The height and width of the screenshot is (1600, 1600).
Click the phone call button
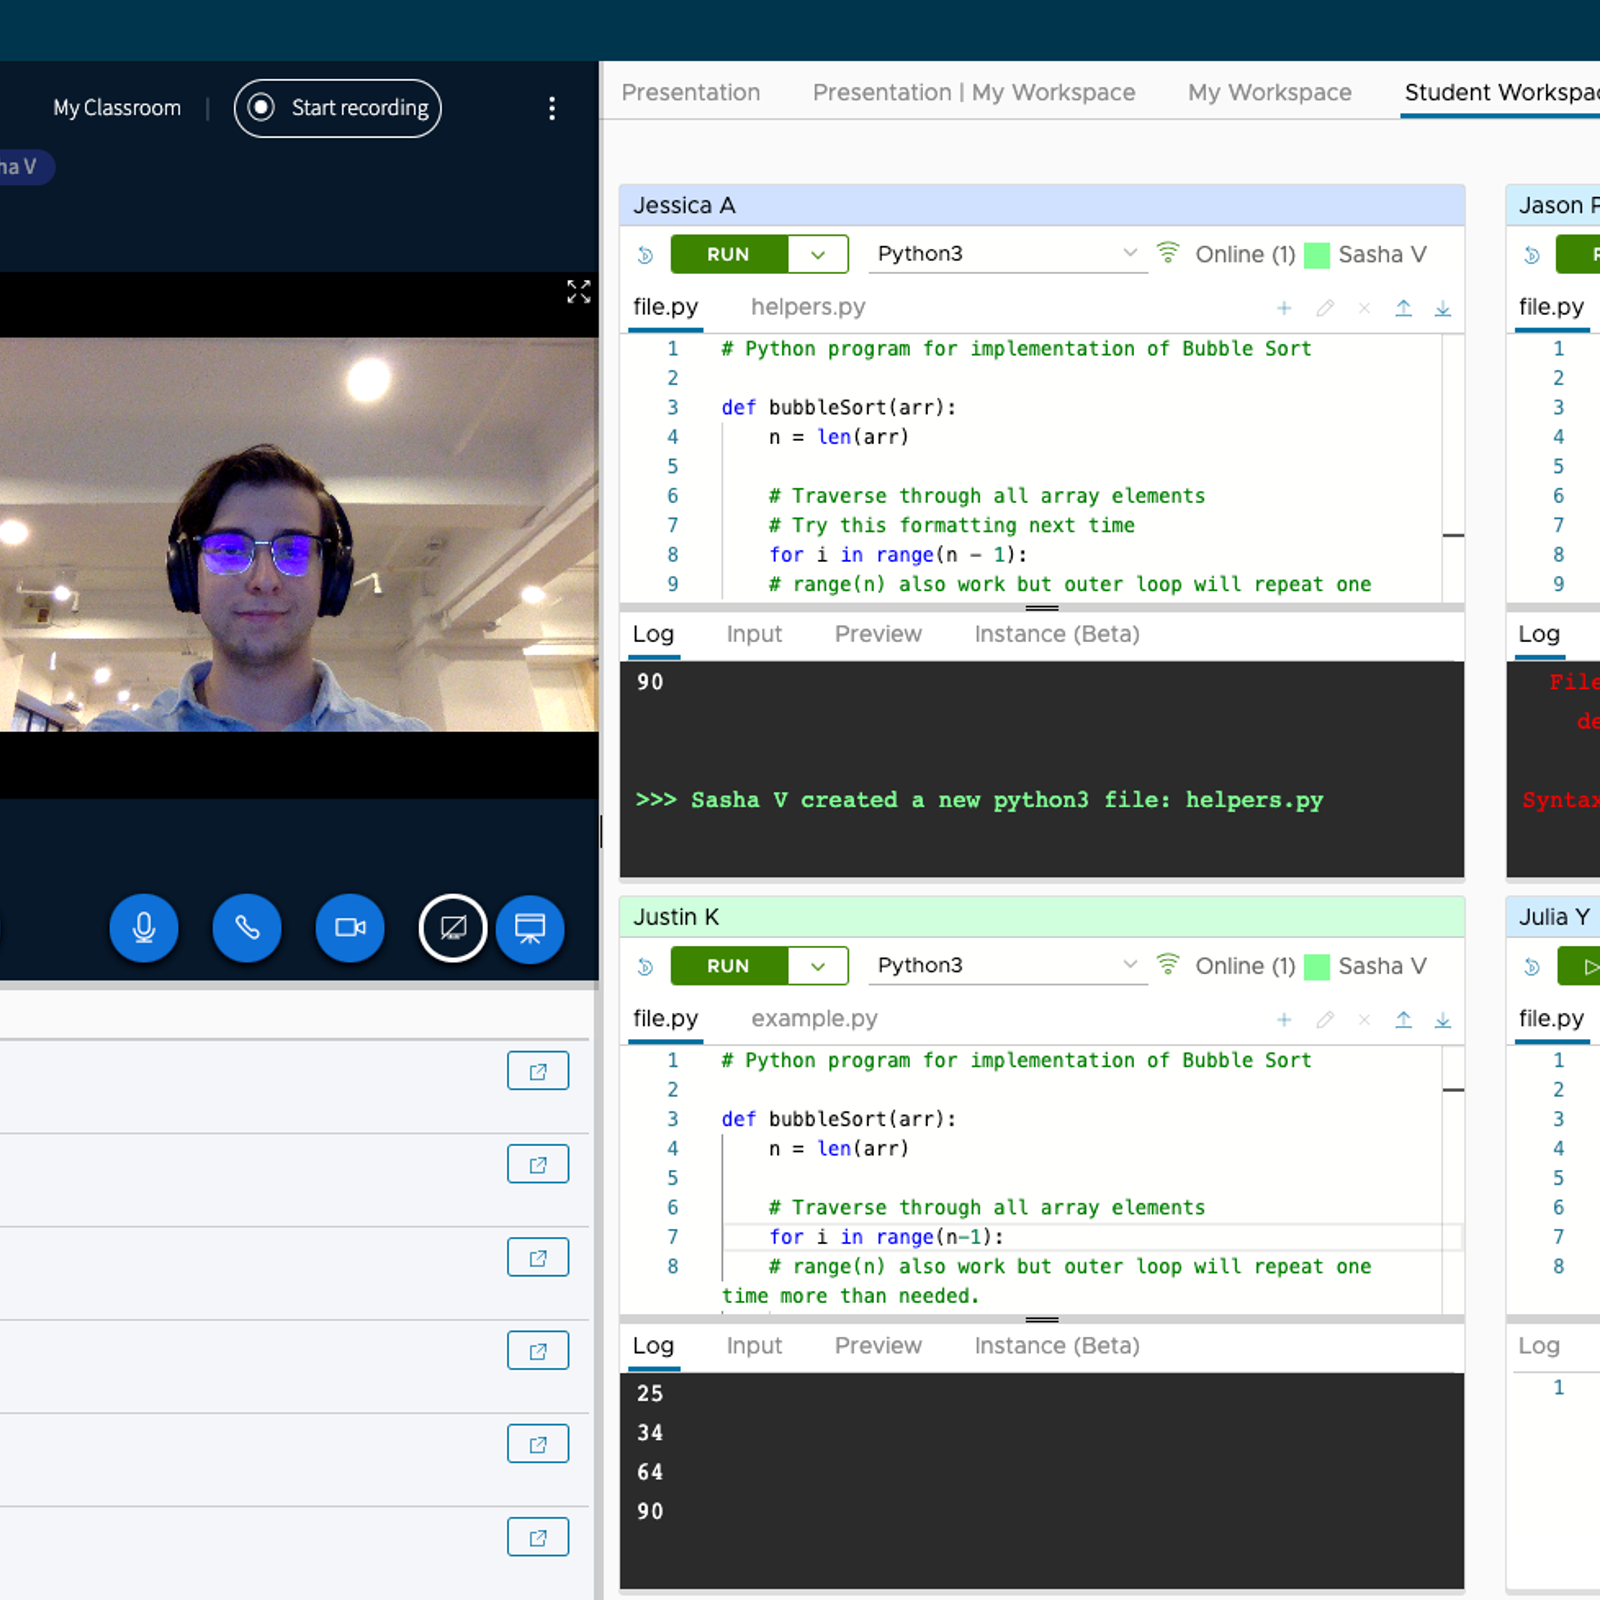click(x=247, y=928)
